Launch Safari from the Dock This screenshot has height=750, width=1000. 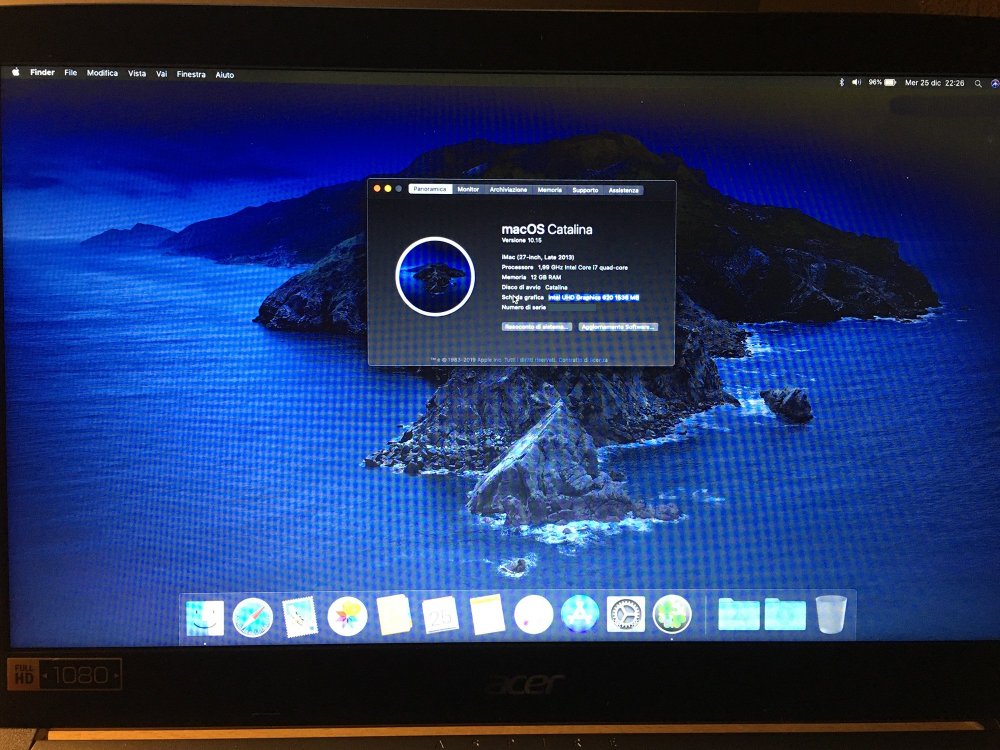(253, 617)
